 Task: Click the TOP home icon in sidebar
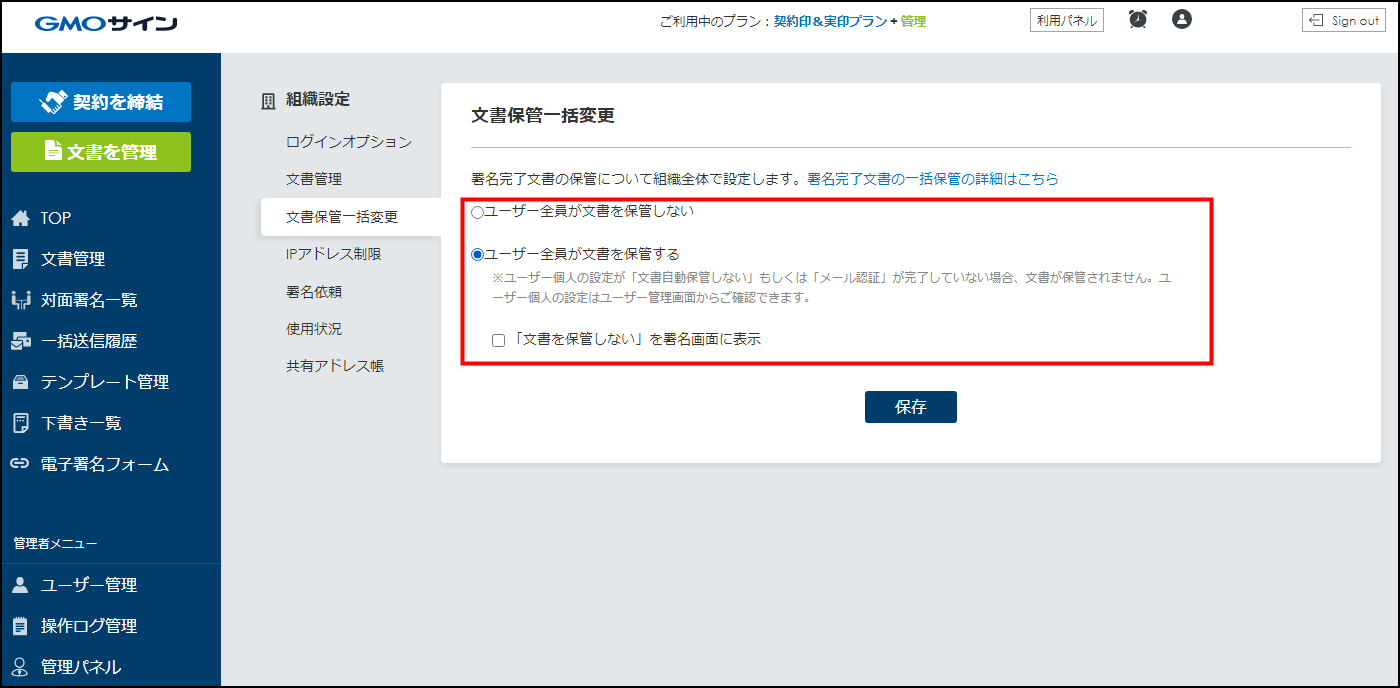point(20,218)
